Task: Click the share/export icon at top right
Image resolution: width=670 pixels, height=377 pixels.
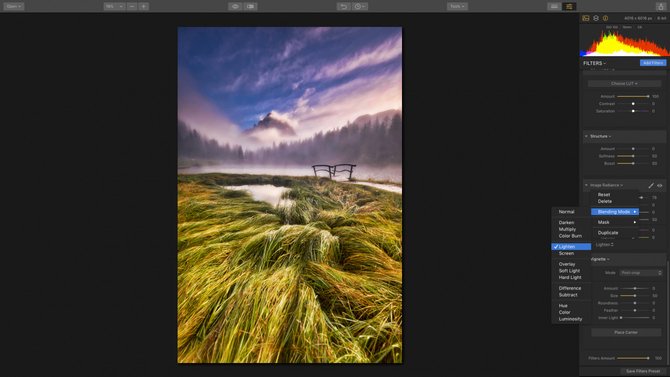Action: click(661, 6)
